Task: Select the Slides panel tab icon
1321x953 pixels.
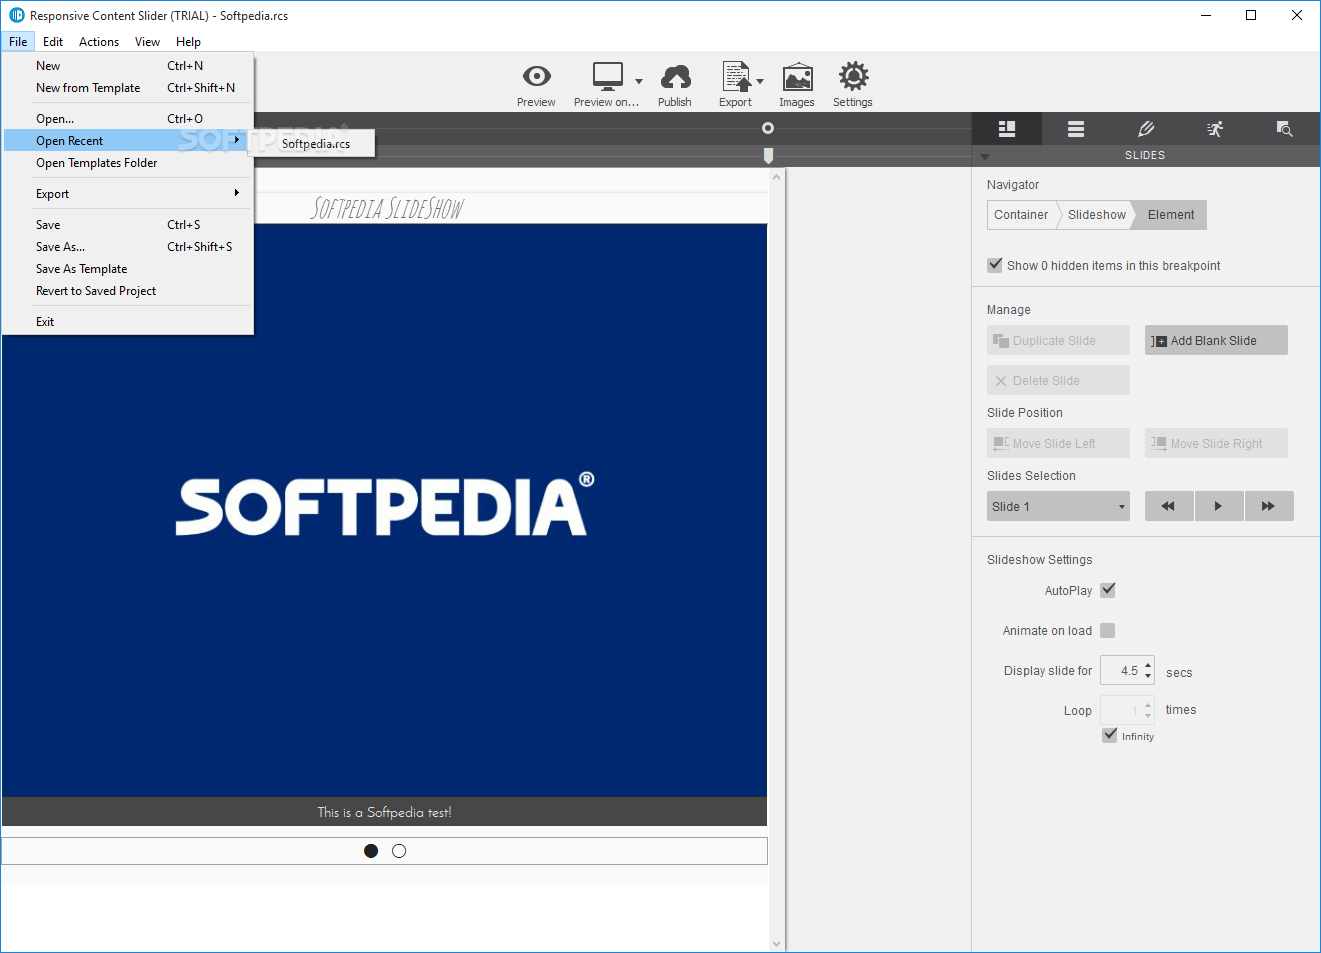Action: (x=1007, y=129)
